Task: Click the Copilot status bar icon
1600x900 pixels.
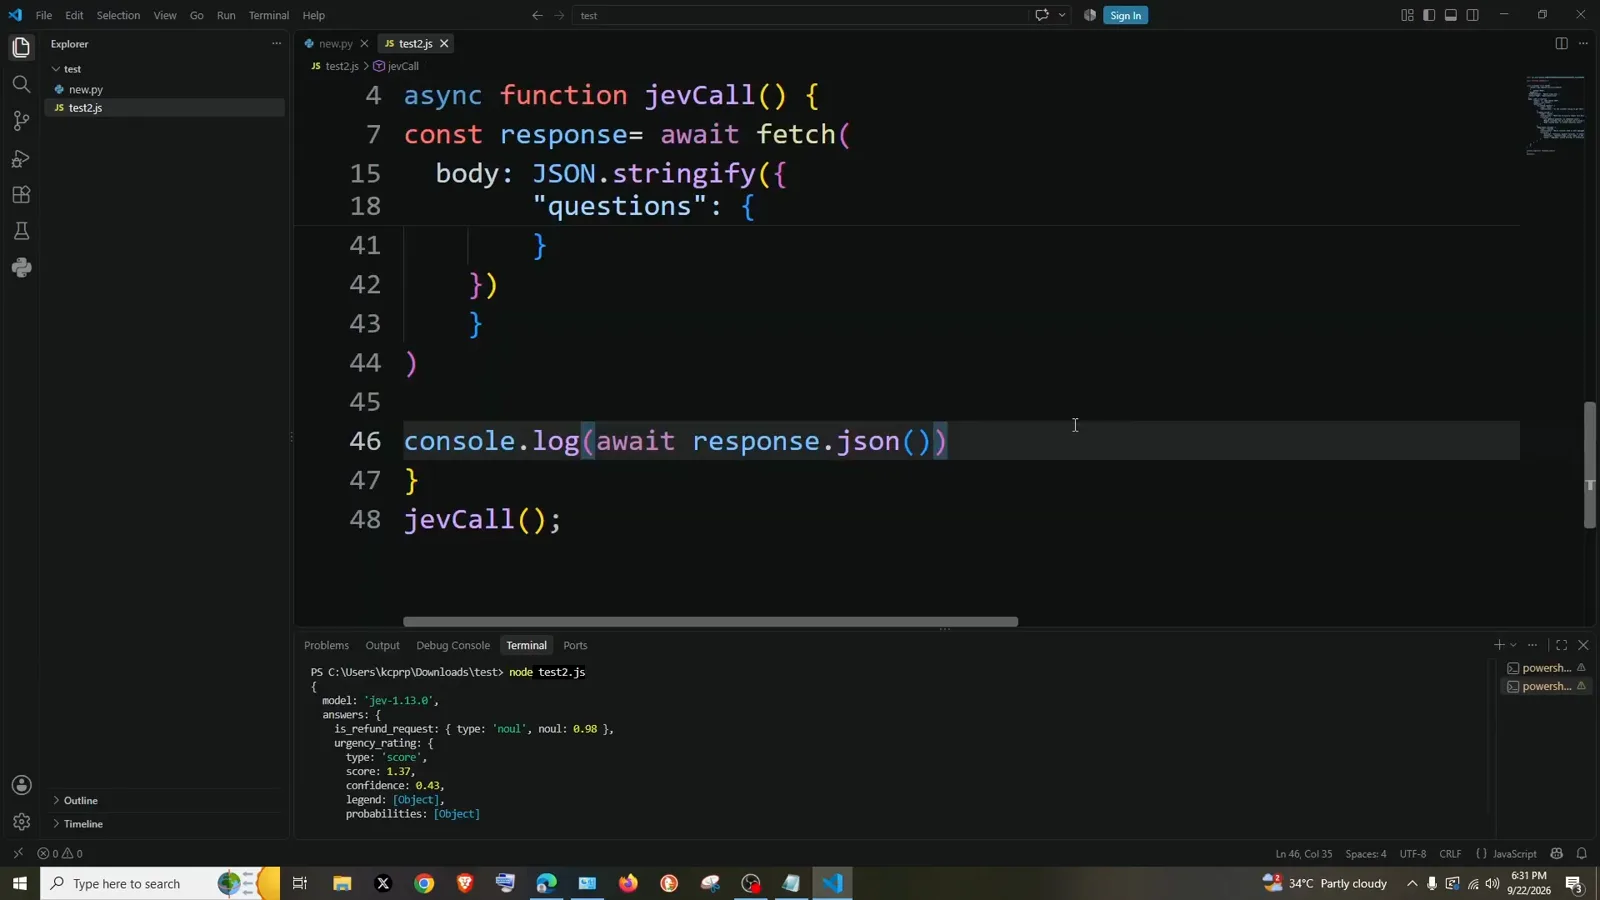Action: tap(1556, 854)
